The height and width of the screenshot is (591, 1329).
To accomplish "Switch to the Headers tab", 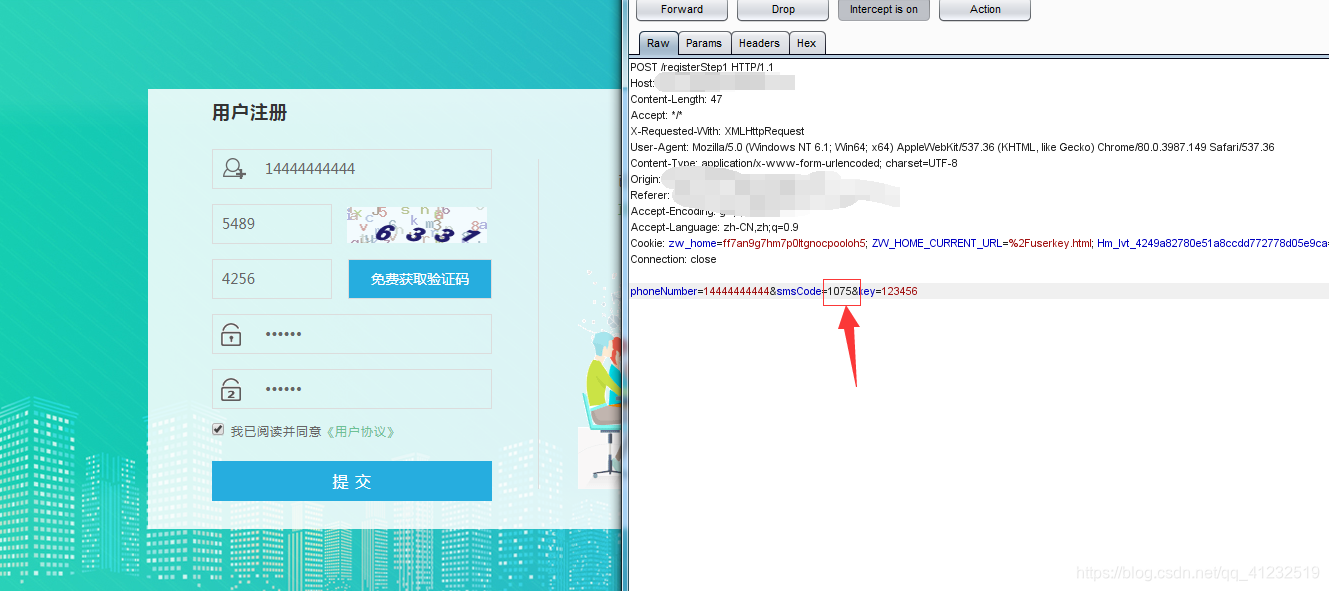I will [759, 43].
